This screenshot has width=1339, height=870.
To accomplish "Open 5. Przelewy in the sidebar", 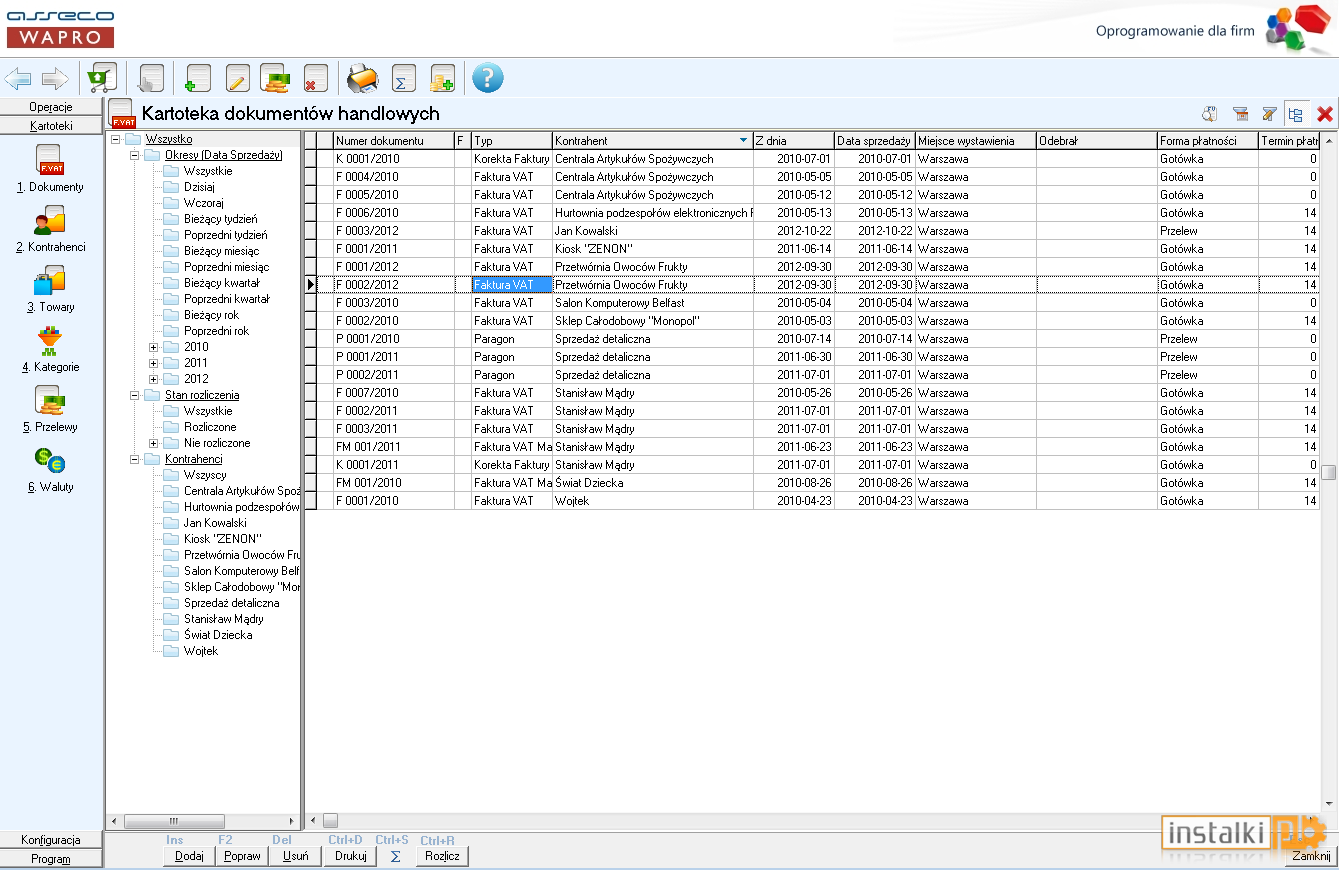I will tap(50, 409).
